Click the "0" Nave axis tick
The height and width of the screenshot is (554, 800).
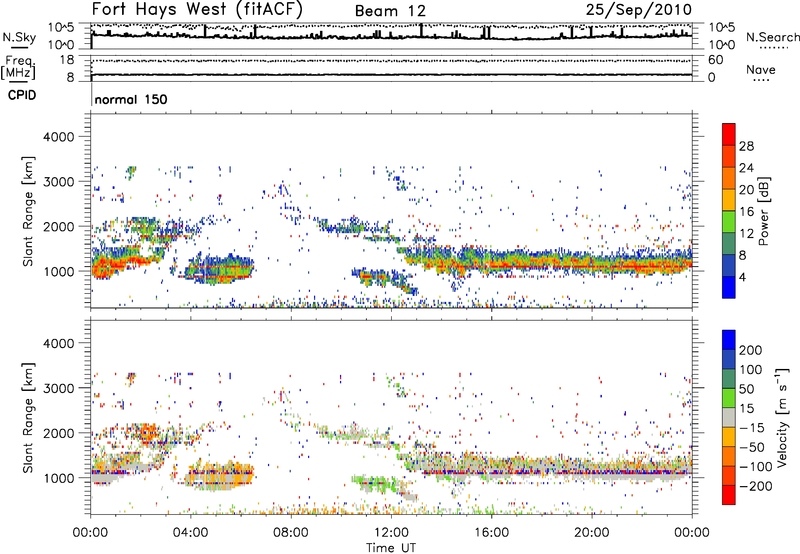coord(712,78)
